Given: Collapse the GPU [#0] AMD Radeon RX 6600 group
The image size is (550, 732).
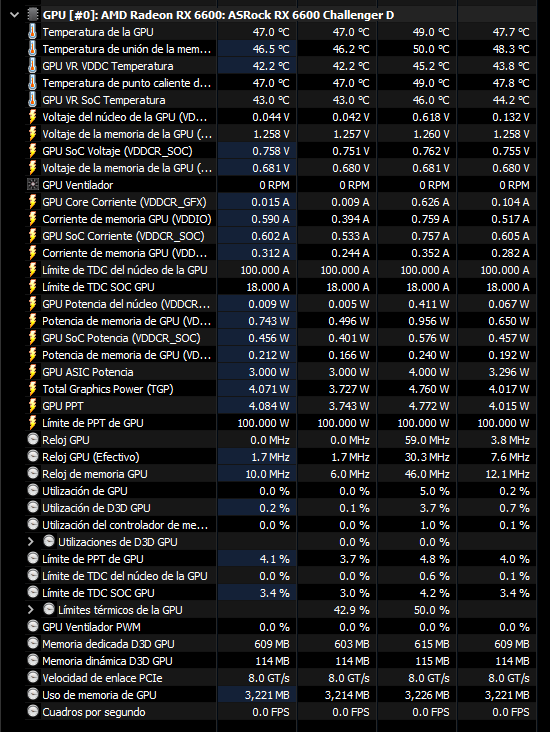Looking at the screenshot, I should [14, 15].
